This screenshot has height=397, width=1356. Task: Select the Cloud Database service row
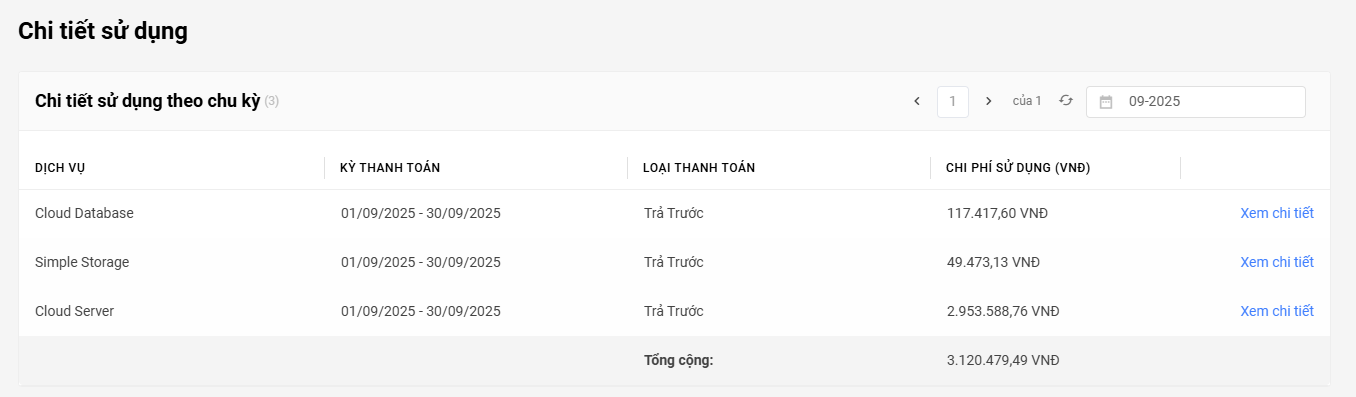(674, 213)
